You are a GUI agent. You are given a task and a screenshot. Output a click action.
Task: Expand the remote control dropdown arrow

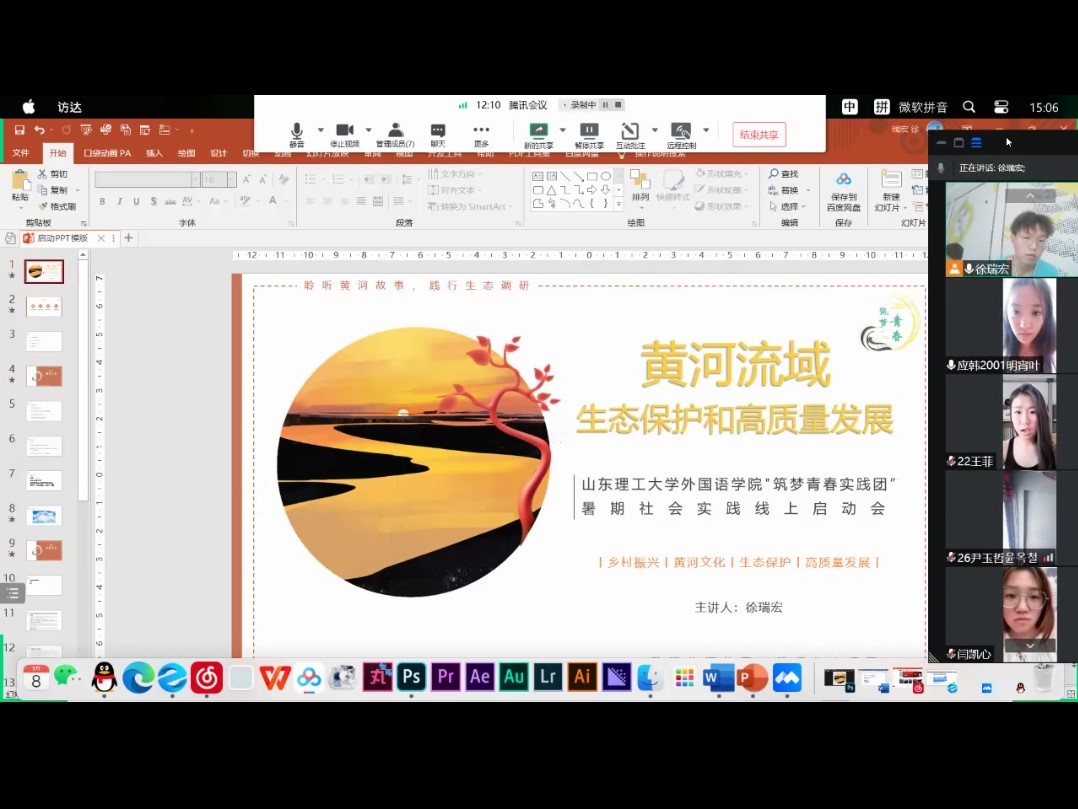(706, 130)
